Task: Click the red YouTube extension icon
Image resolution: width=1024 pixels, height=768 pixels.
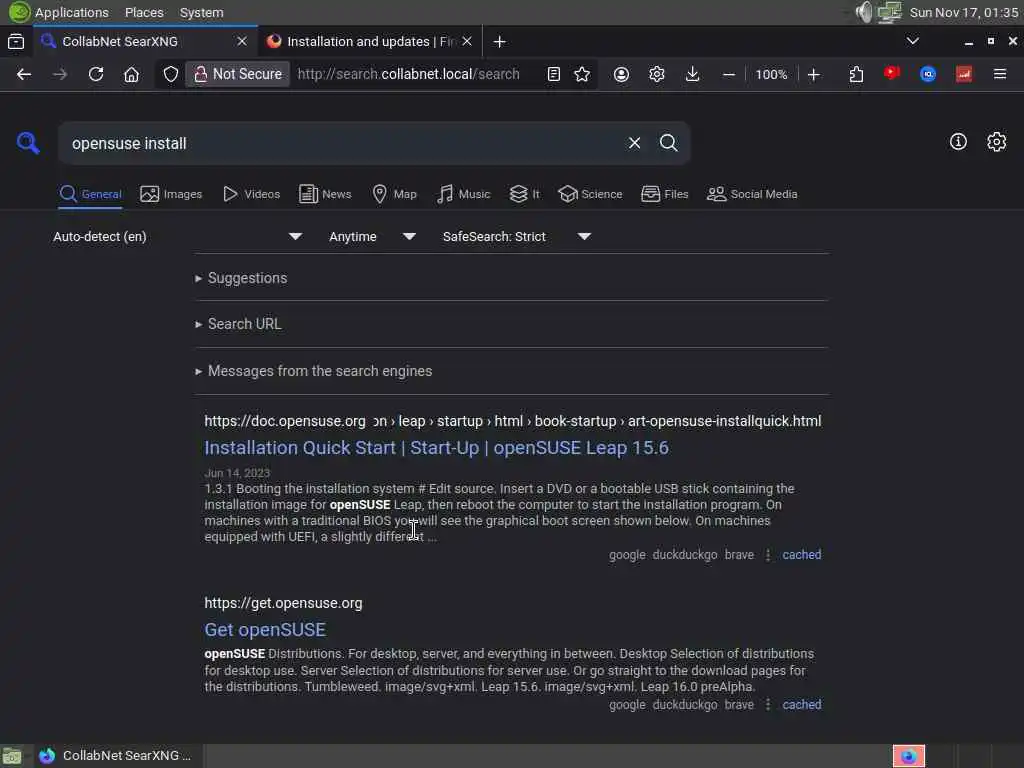Action: click(x=892, y=74)
